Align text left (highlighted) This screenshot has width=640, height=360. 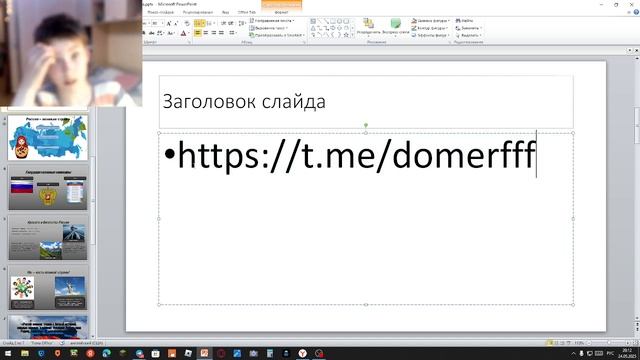[198, 33]
